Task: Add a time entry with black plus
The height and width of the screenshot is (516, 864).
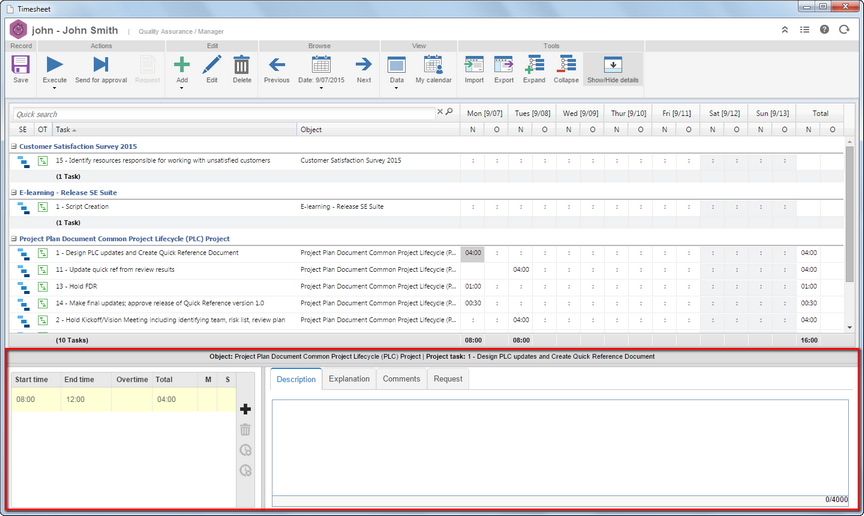Action: pyautogui.click(x=245, y=409)
